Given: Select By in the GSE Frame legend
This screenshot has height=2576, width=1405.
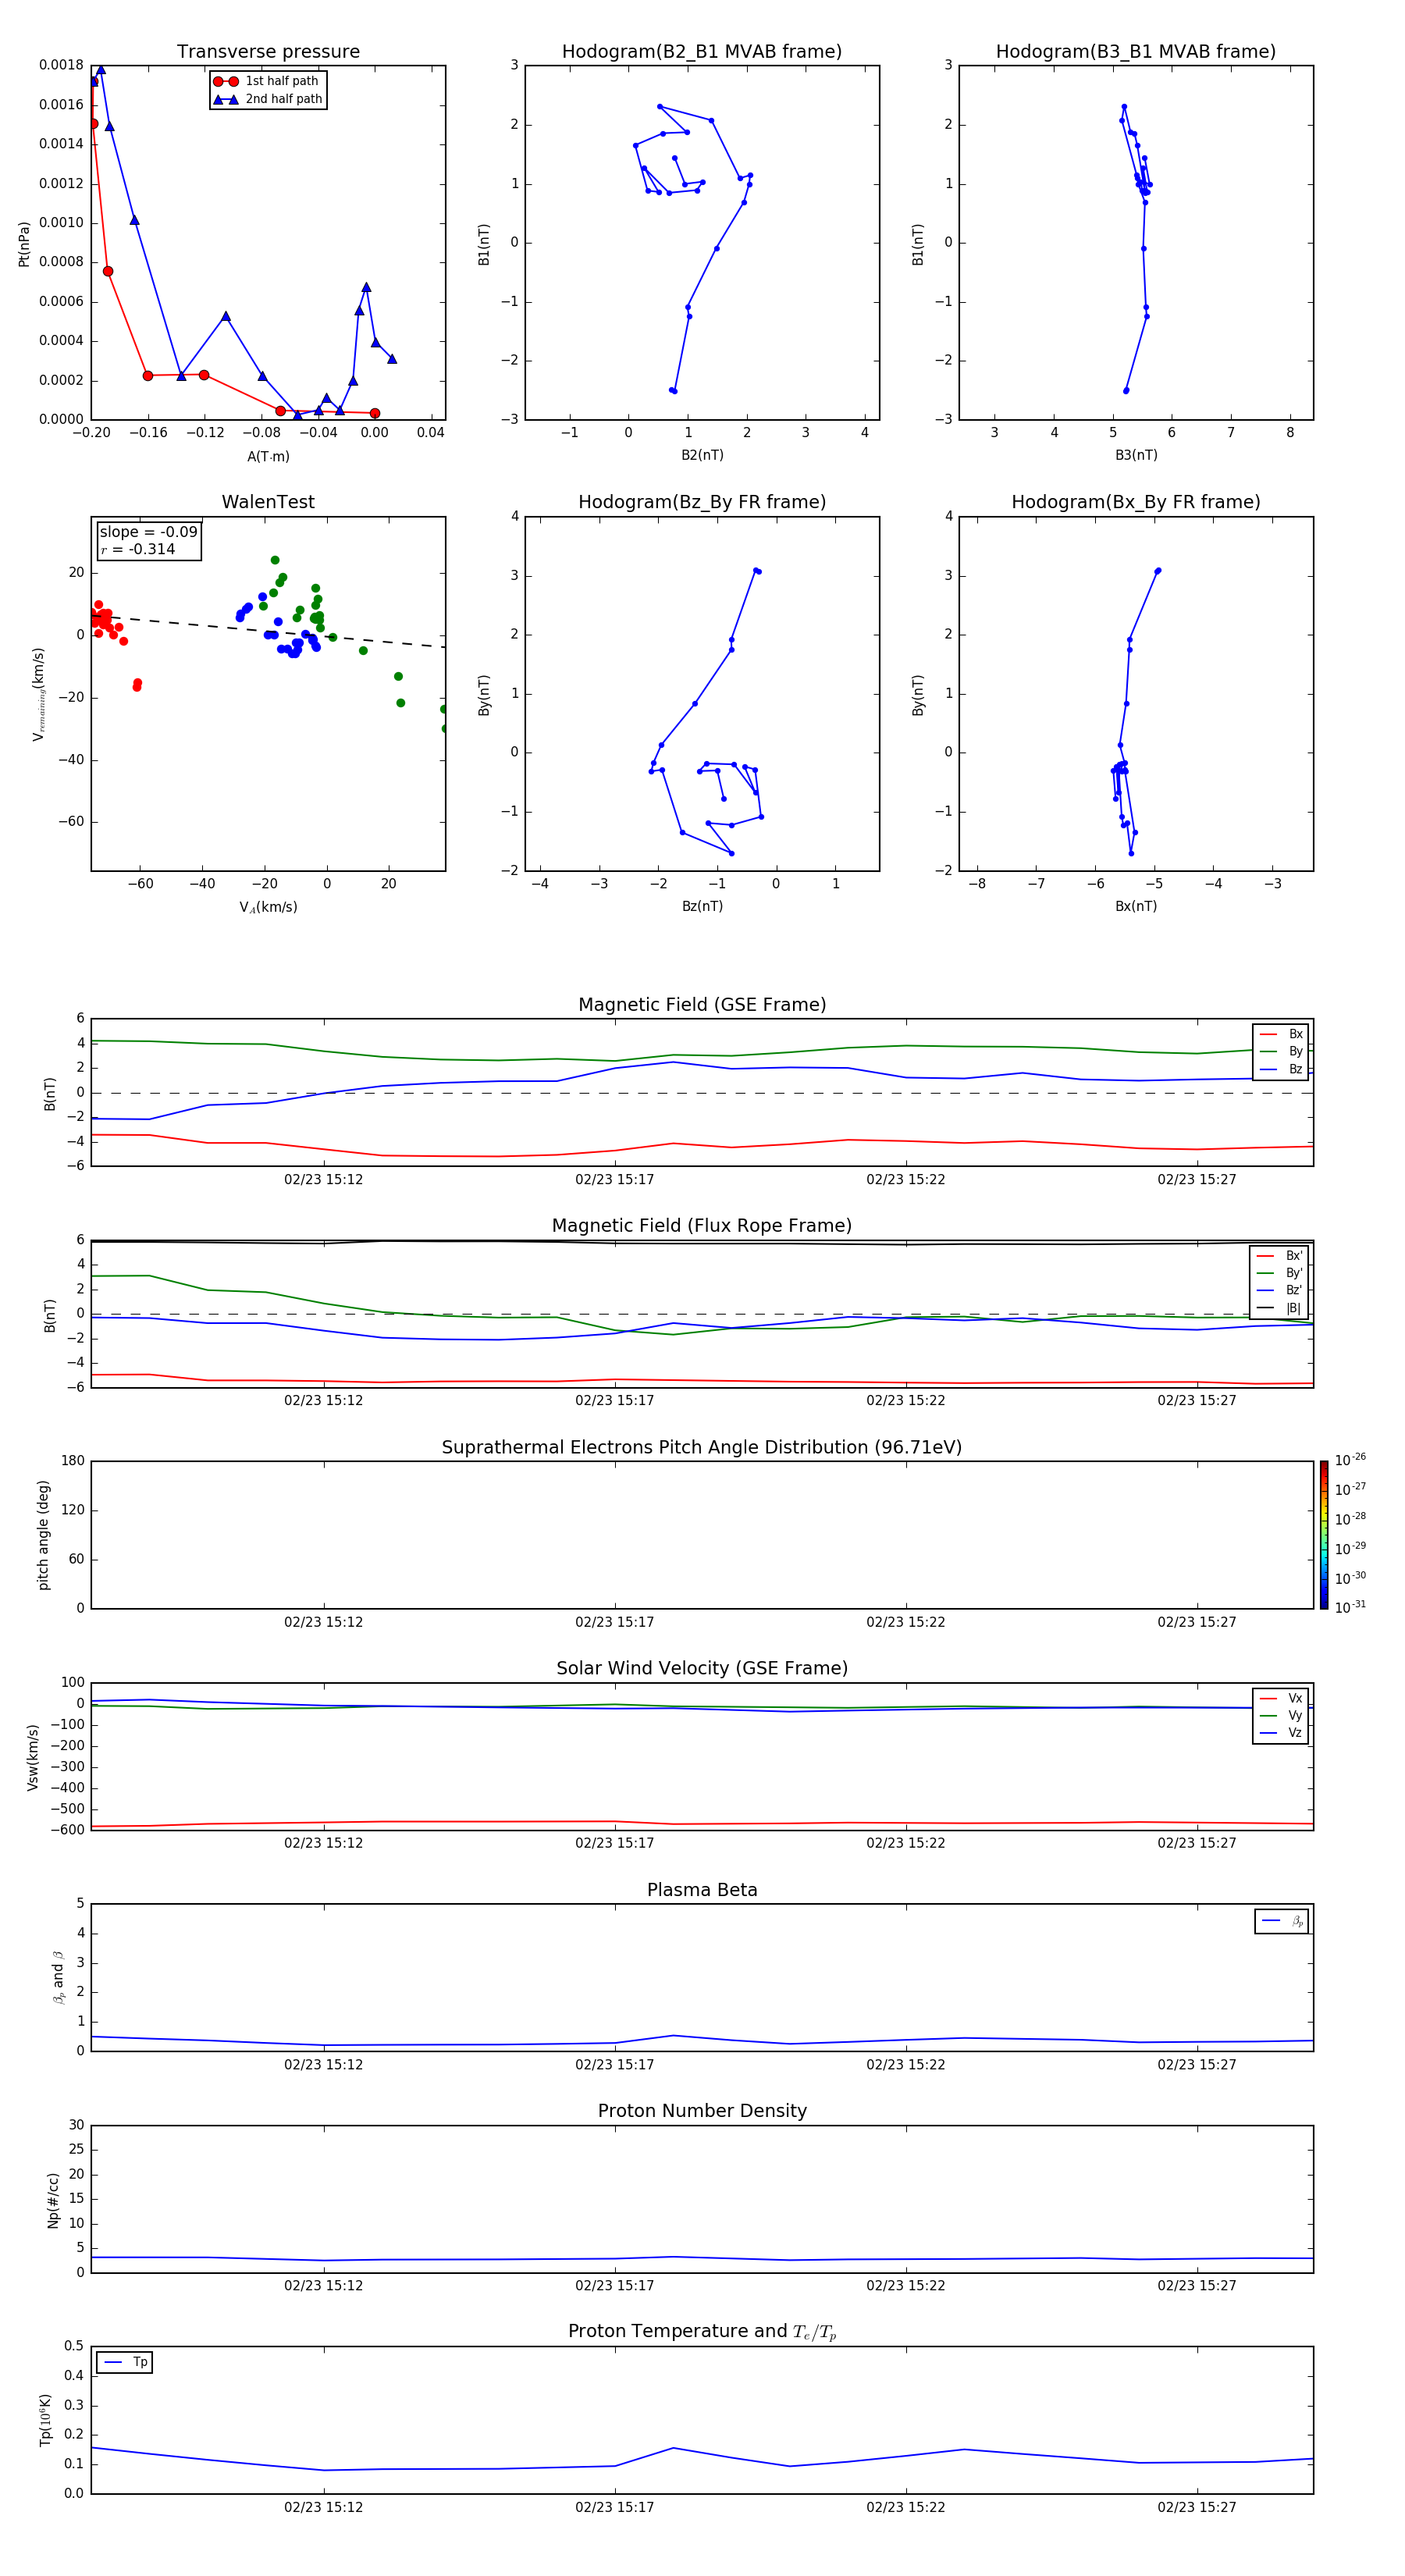Looking at the screenshot, I should (x=1281, y=1051).
